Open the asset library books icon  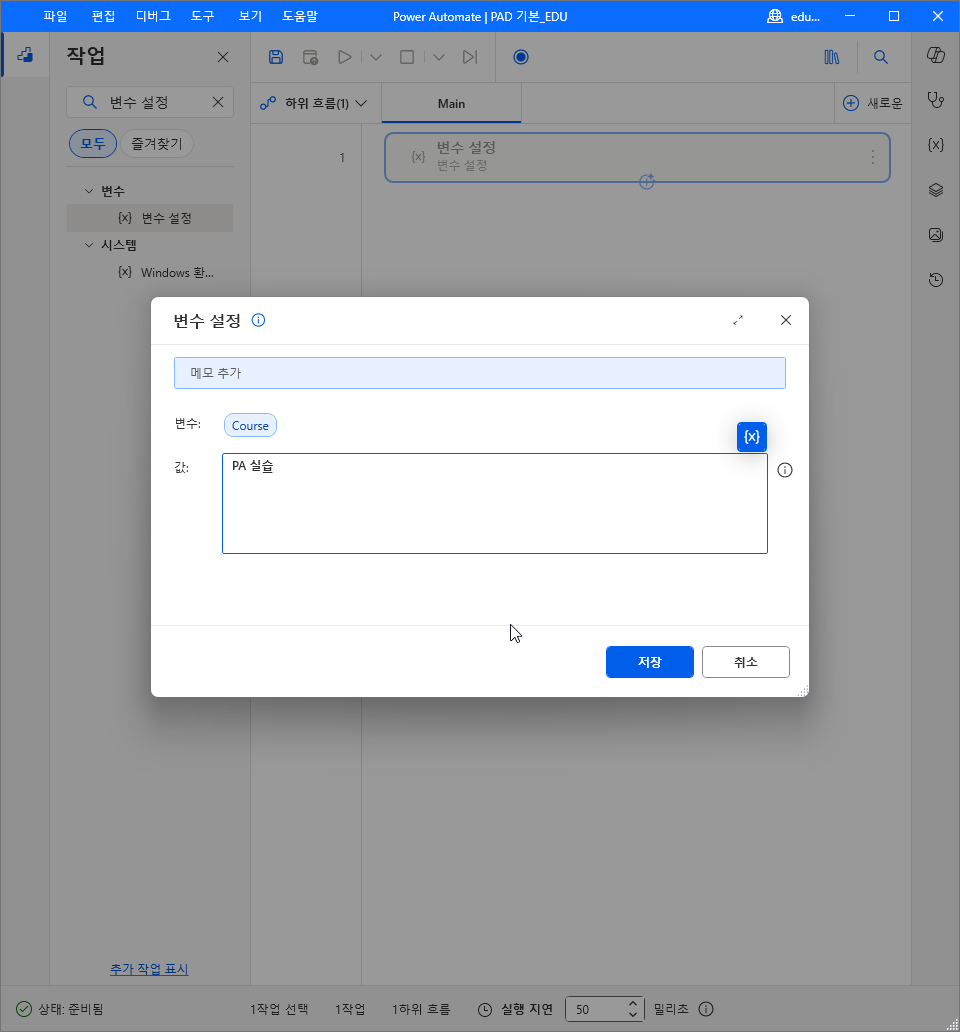(832, 57)
